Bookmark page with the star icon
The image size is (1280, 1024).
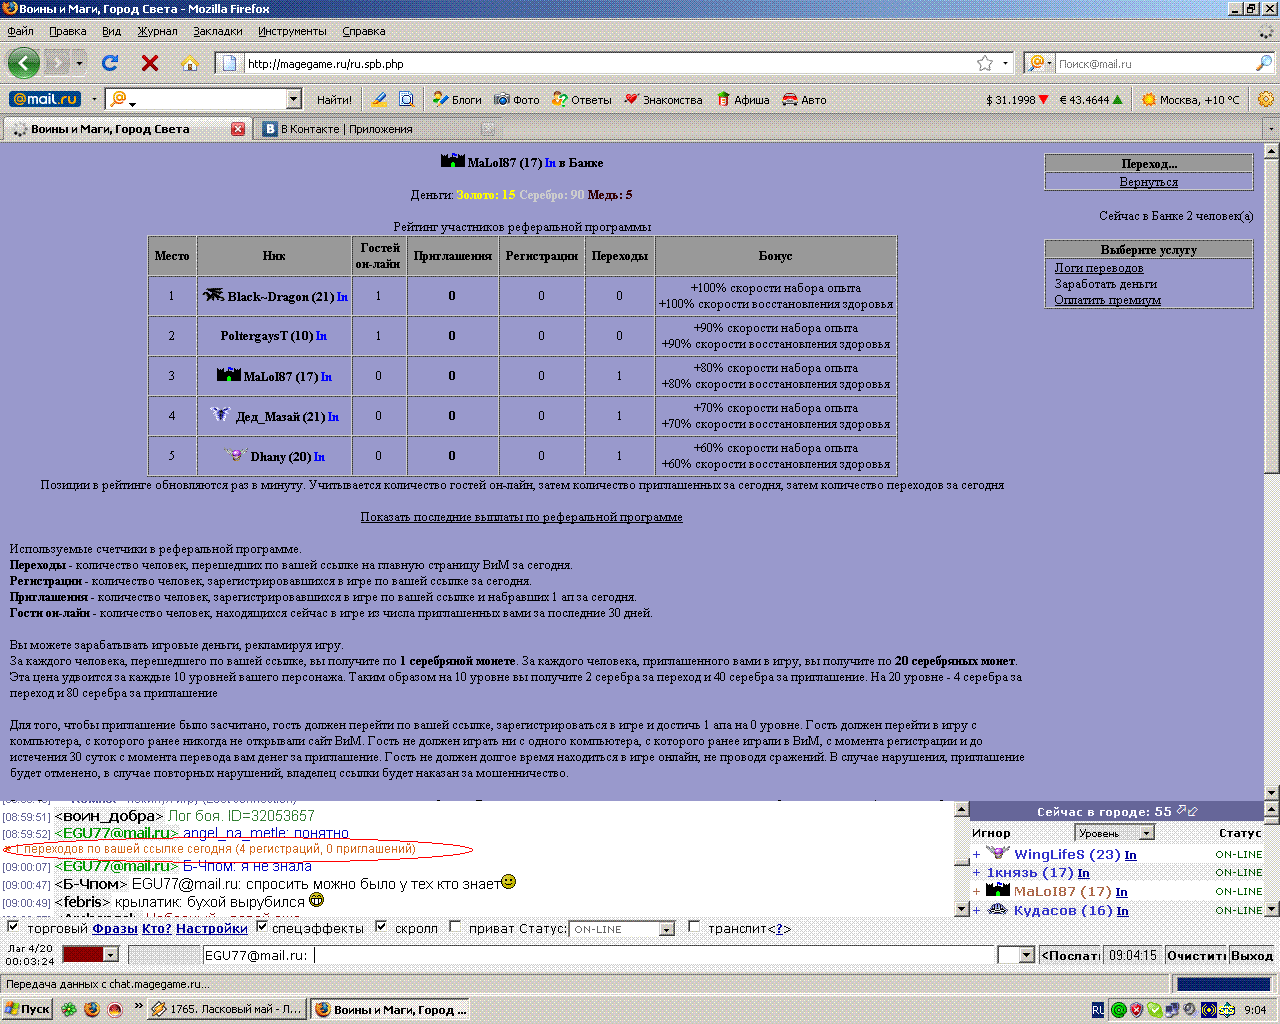tap(985, 63)
